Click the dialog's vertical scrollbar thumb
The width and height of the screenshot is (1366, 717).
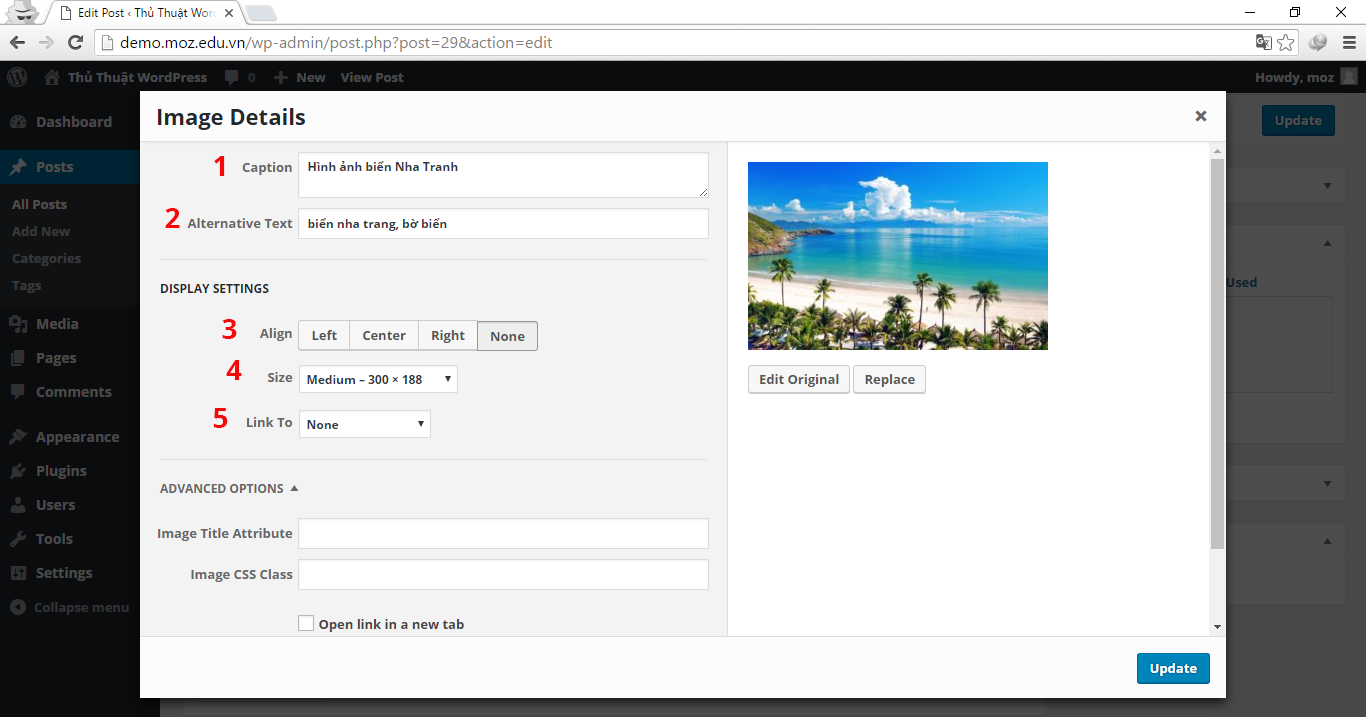point(1217,352)
